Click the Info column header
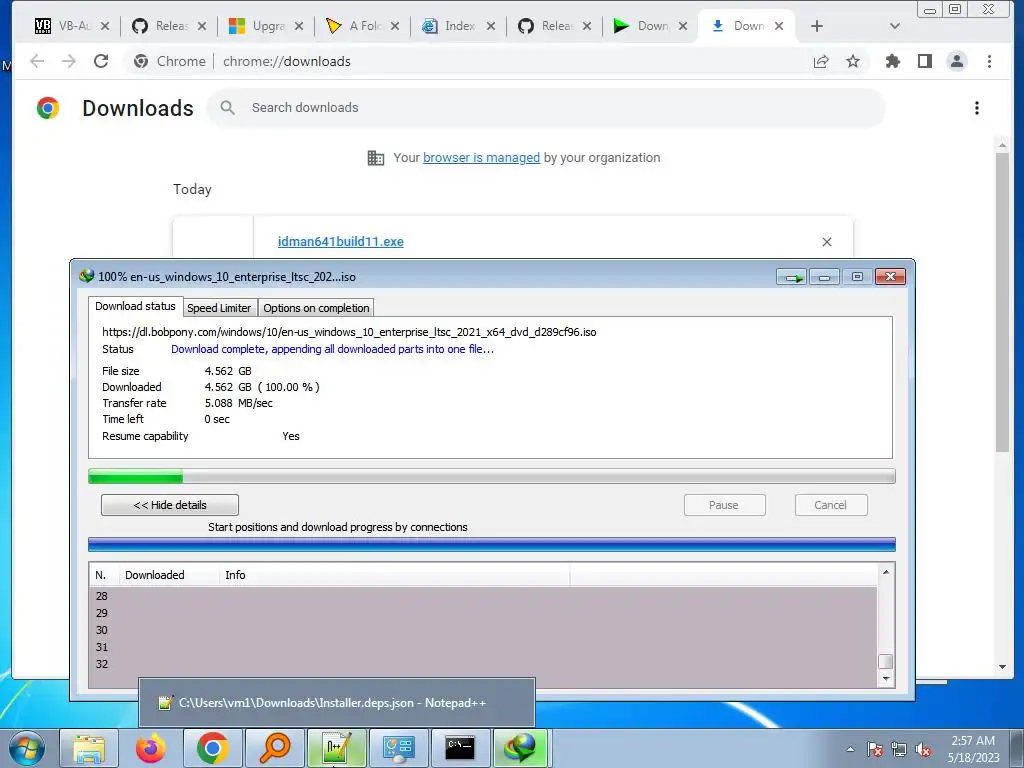 click(x=394, y=575)
